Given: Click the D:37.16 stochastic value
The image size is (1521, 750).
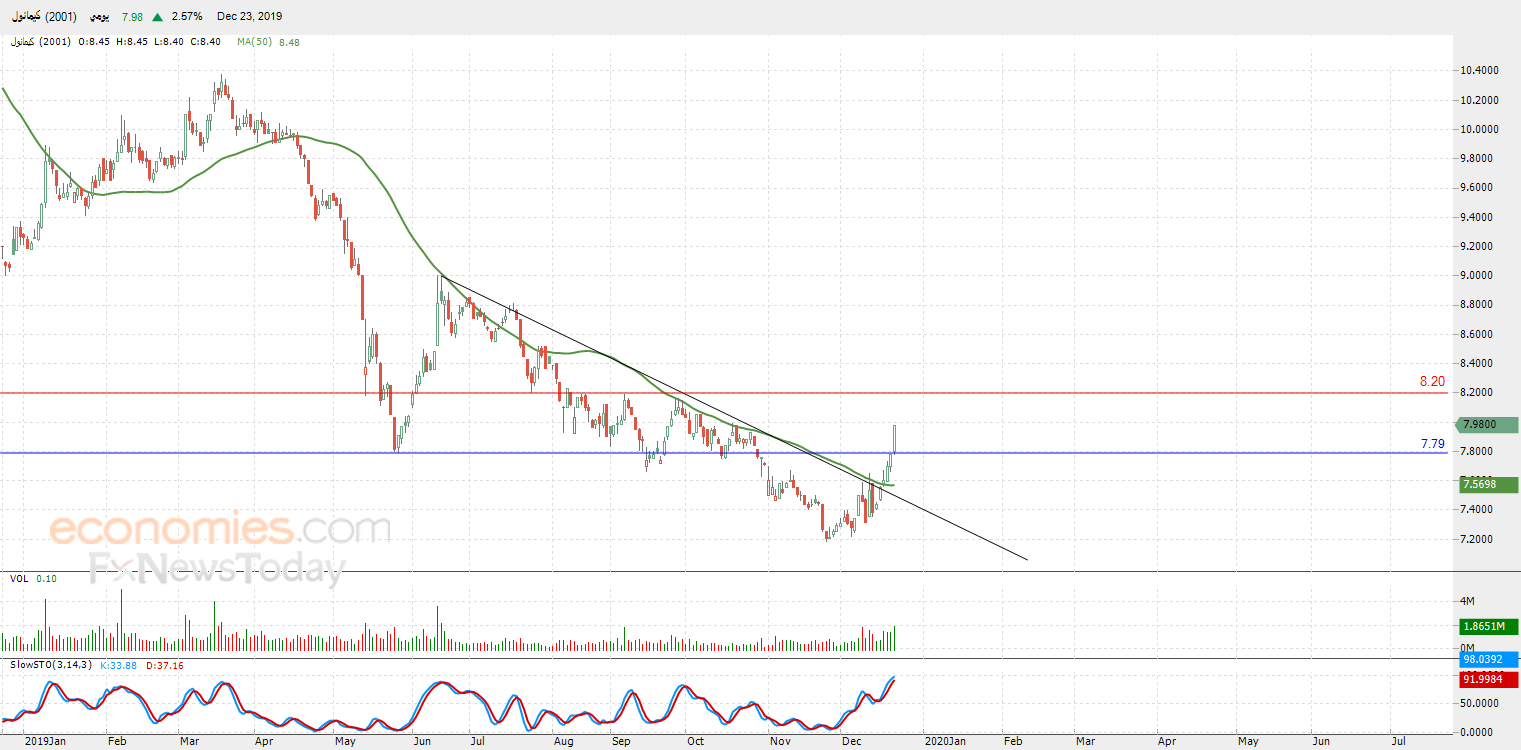Looking at the screenshot, I should tap(166, 665).
